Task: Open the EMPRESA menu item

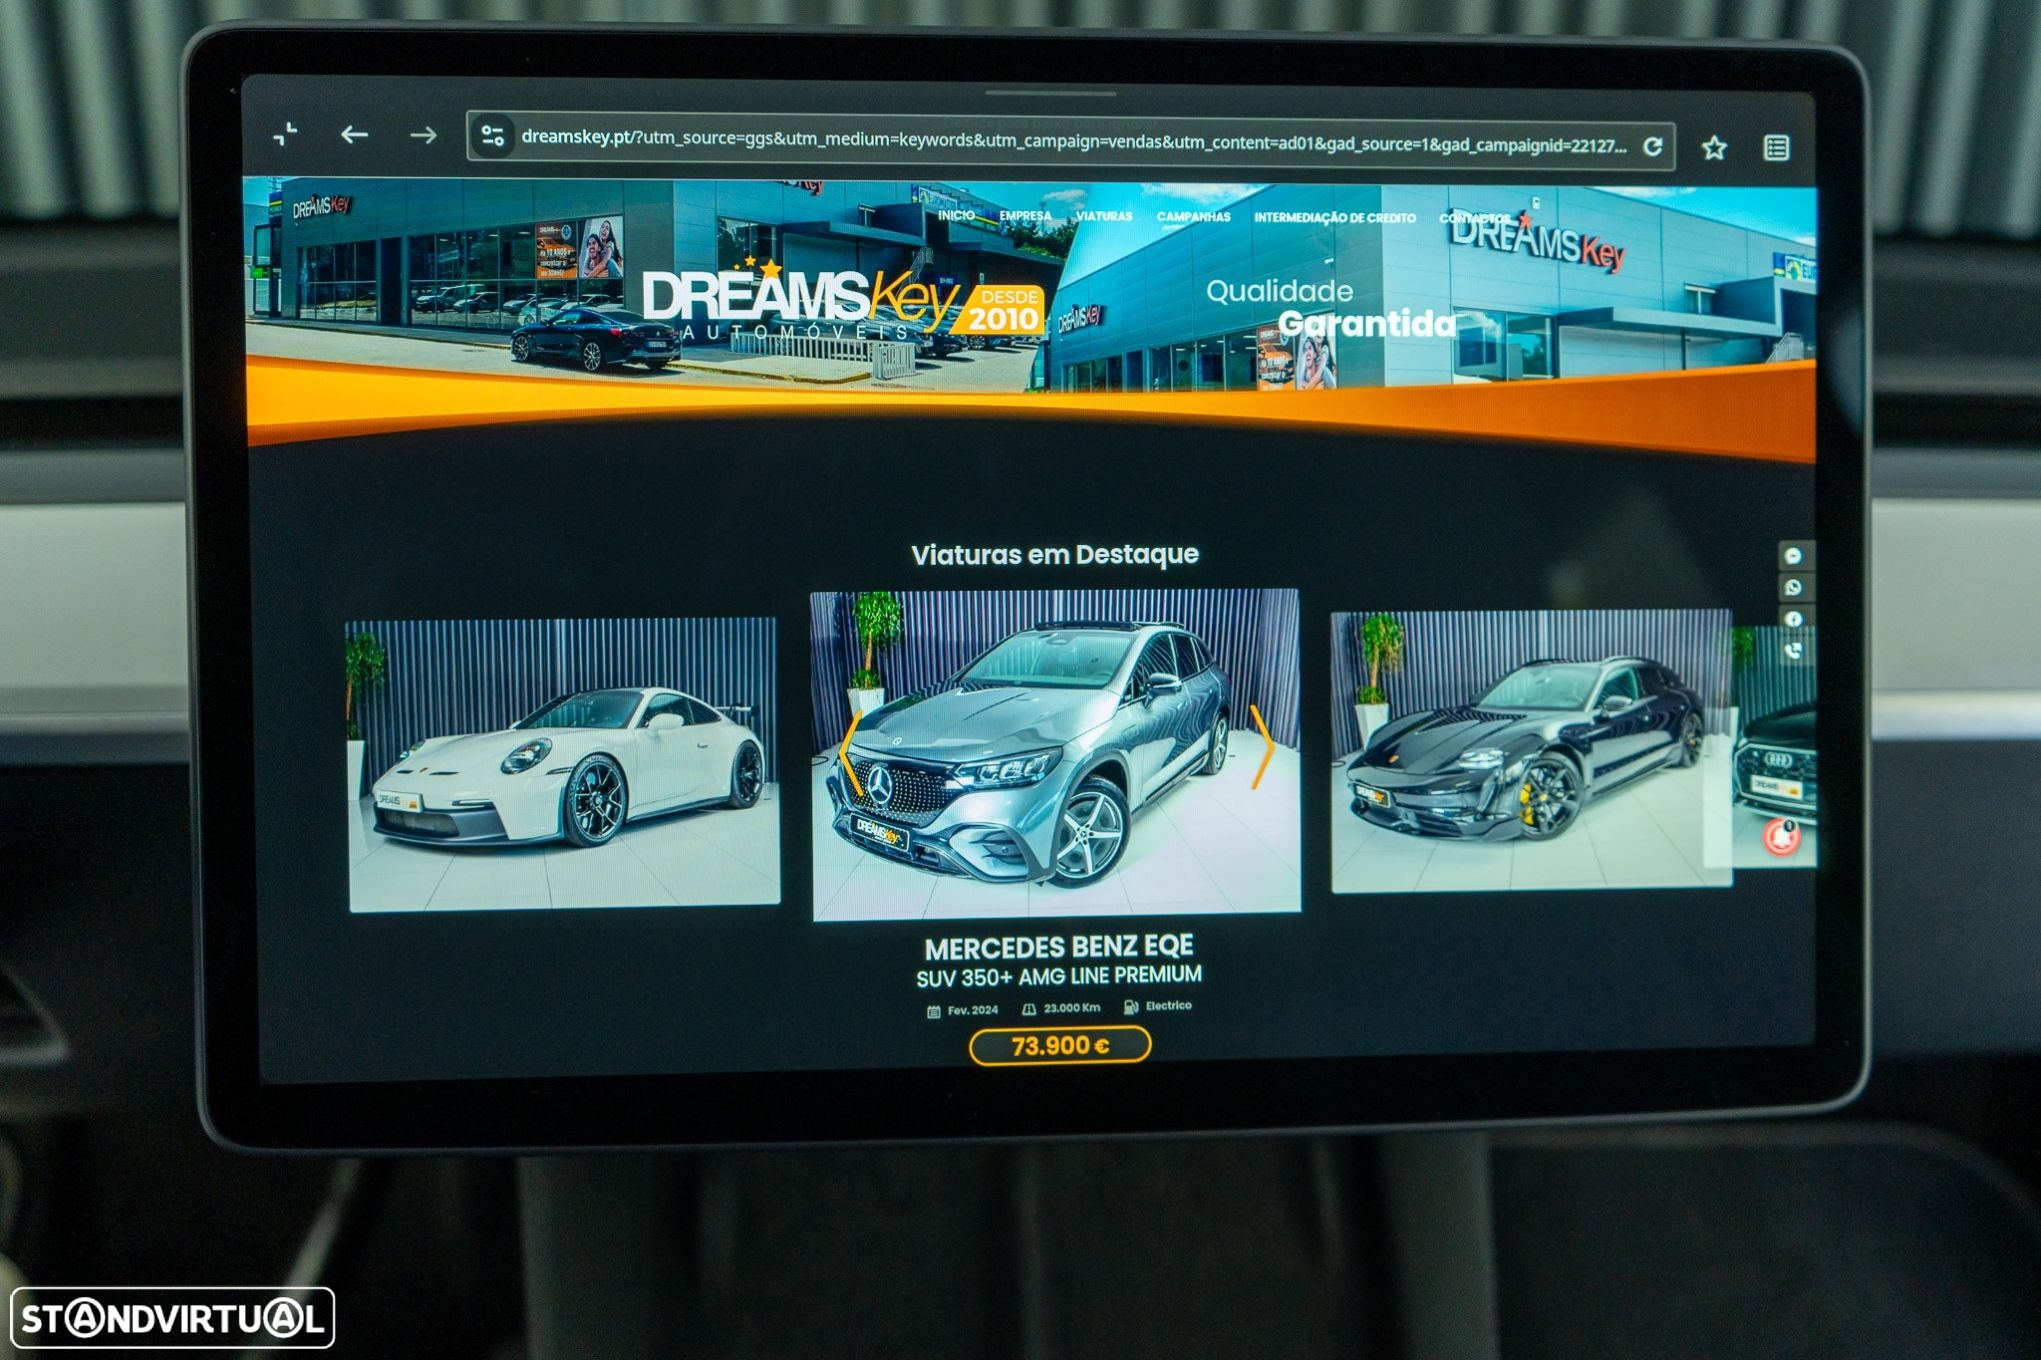Action: [x=1025, y=216]
